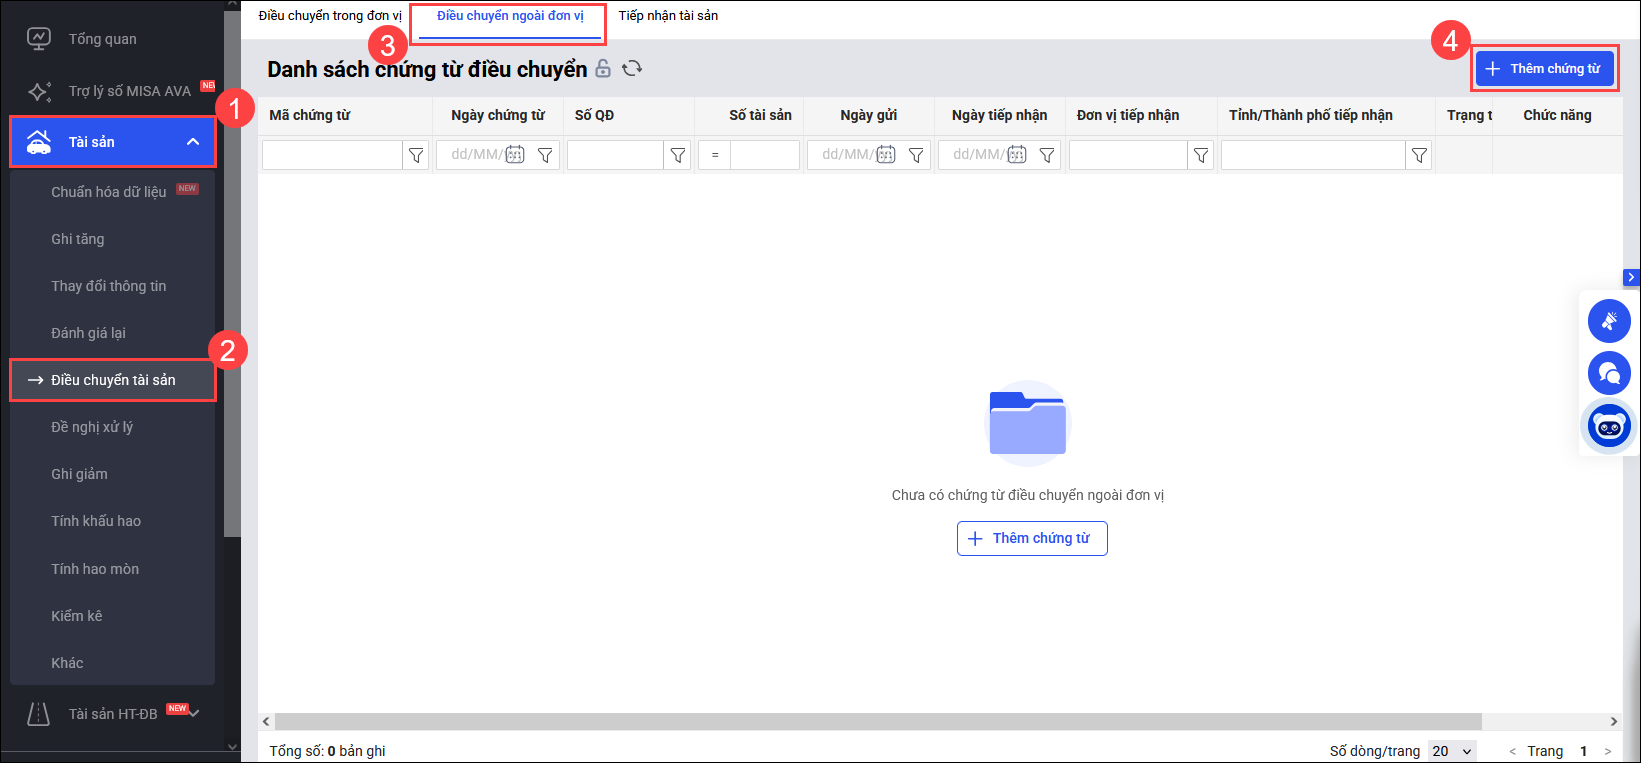Open the Tài sản HT-ĐB road icon
The image size is (1641, 763).
39,714
